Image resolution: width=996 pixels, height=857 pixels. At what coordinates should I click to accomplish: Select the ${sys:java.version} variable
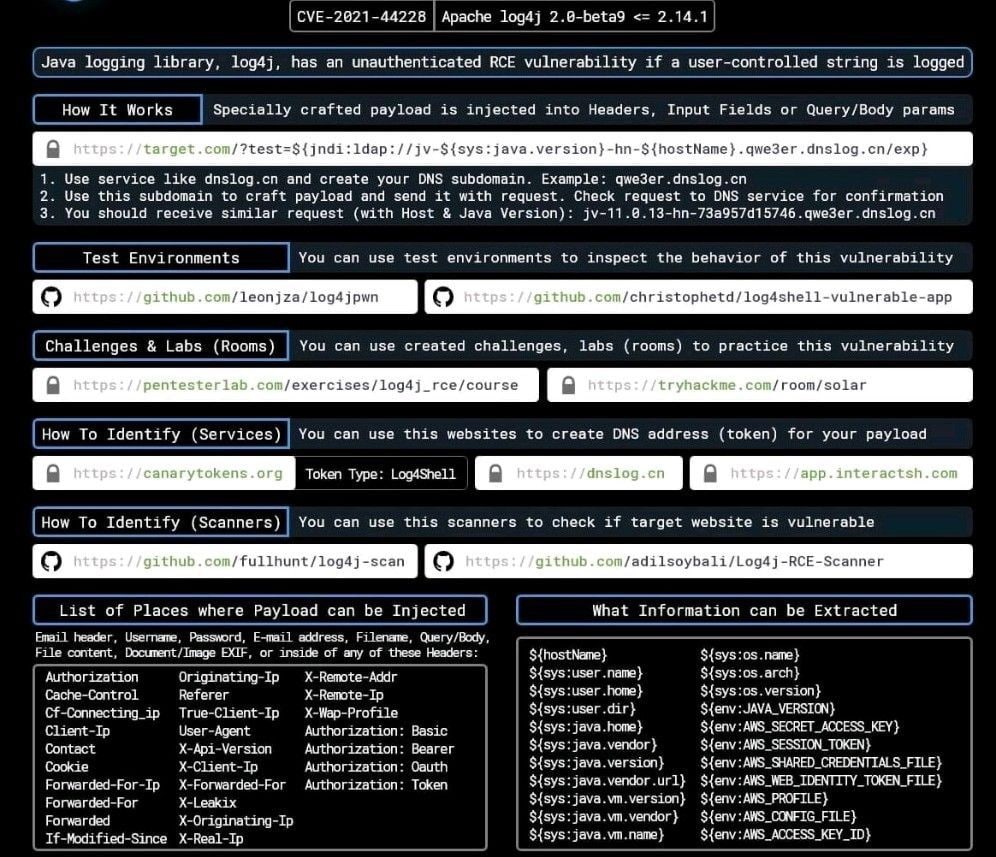pos(596,762)
